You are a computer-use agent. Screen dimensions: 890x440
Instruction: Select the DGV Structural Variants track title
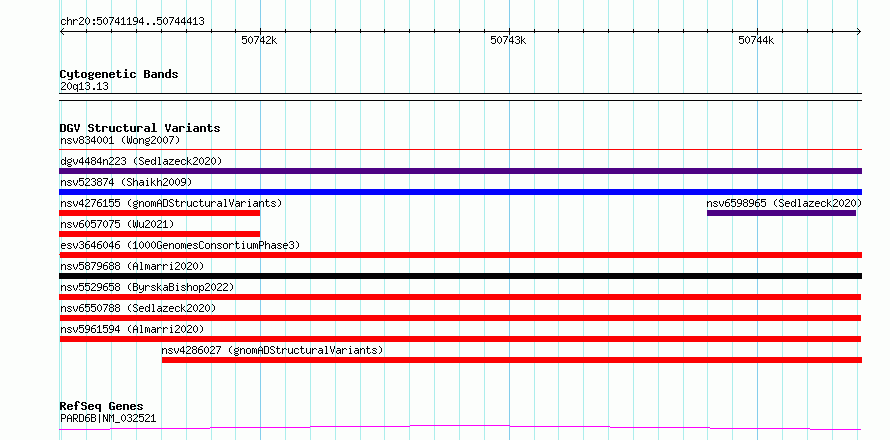click(140, 128)
